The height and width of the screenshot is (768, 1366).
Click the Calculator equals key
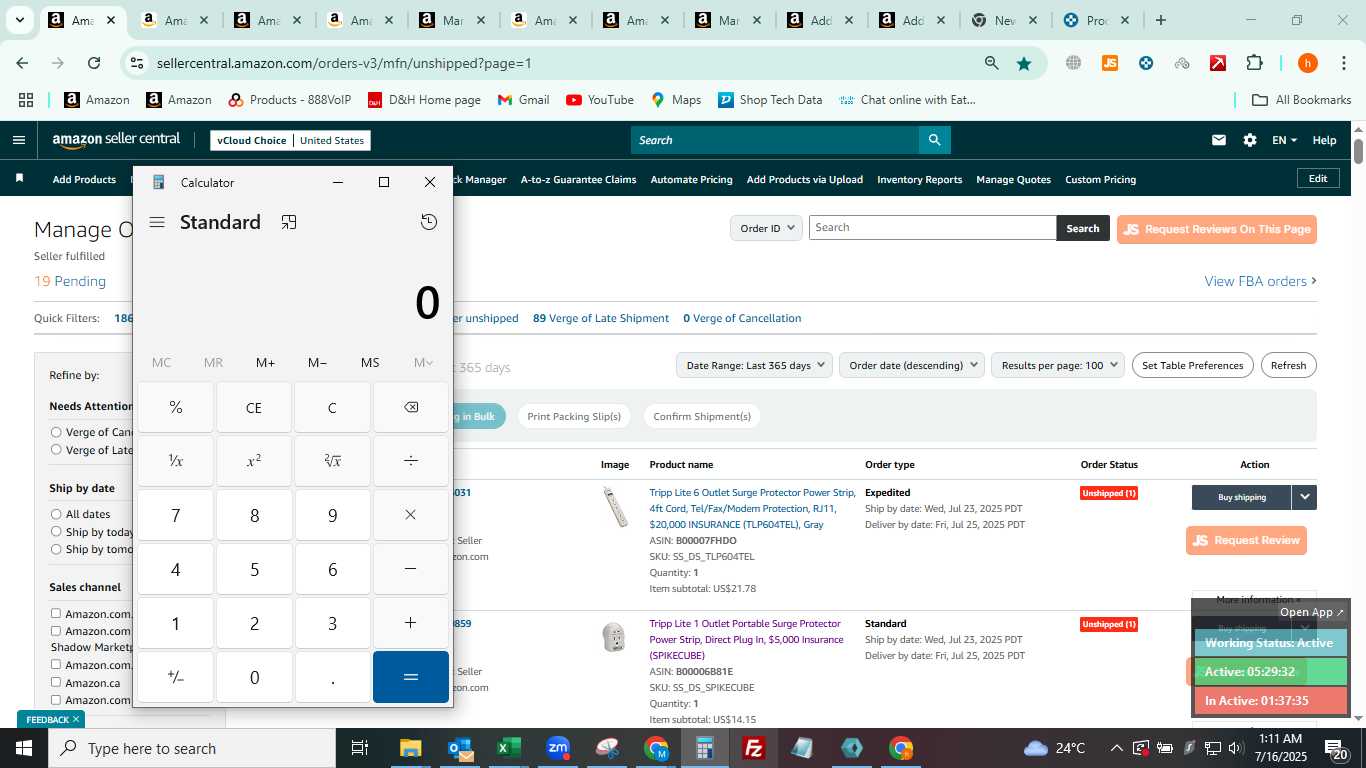pyautogui.click(x=411, y=677)
